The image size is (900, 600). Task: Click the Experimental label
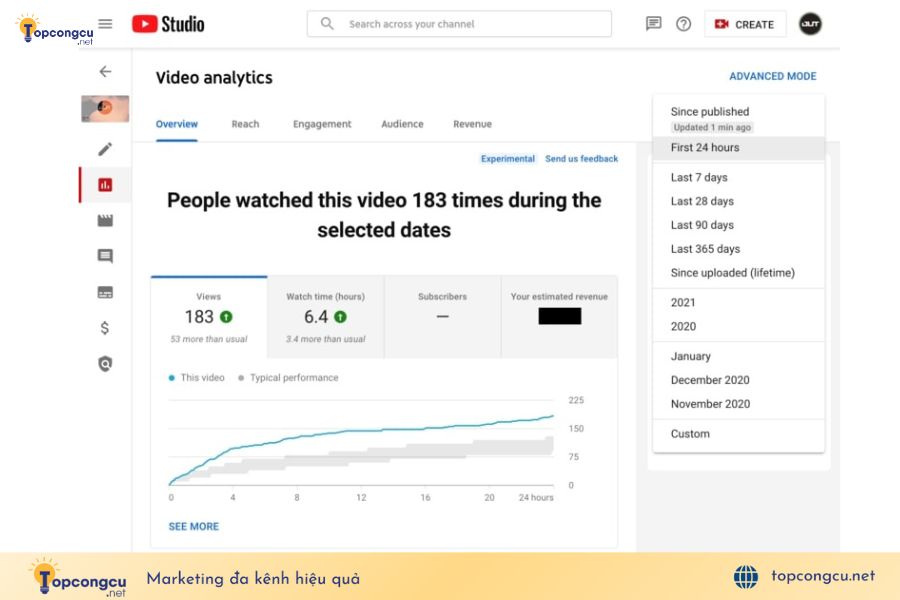pos(507,159)
